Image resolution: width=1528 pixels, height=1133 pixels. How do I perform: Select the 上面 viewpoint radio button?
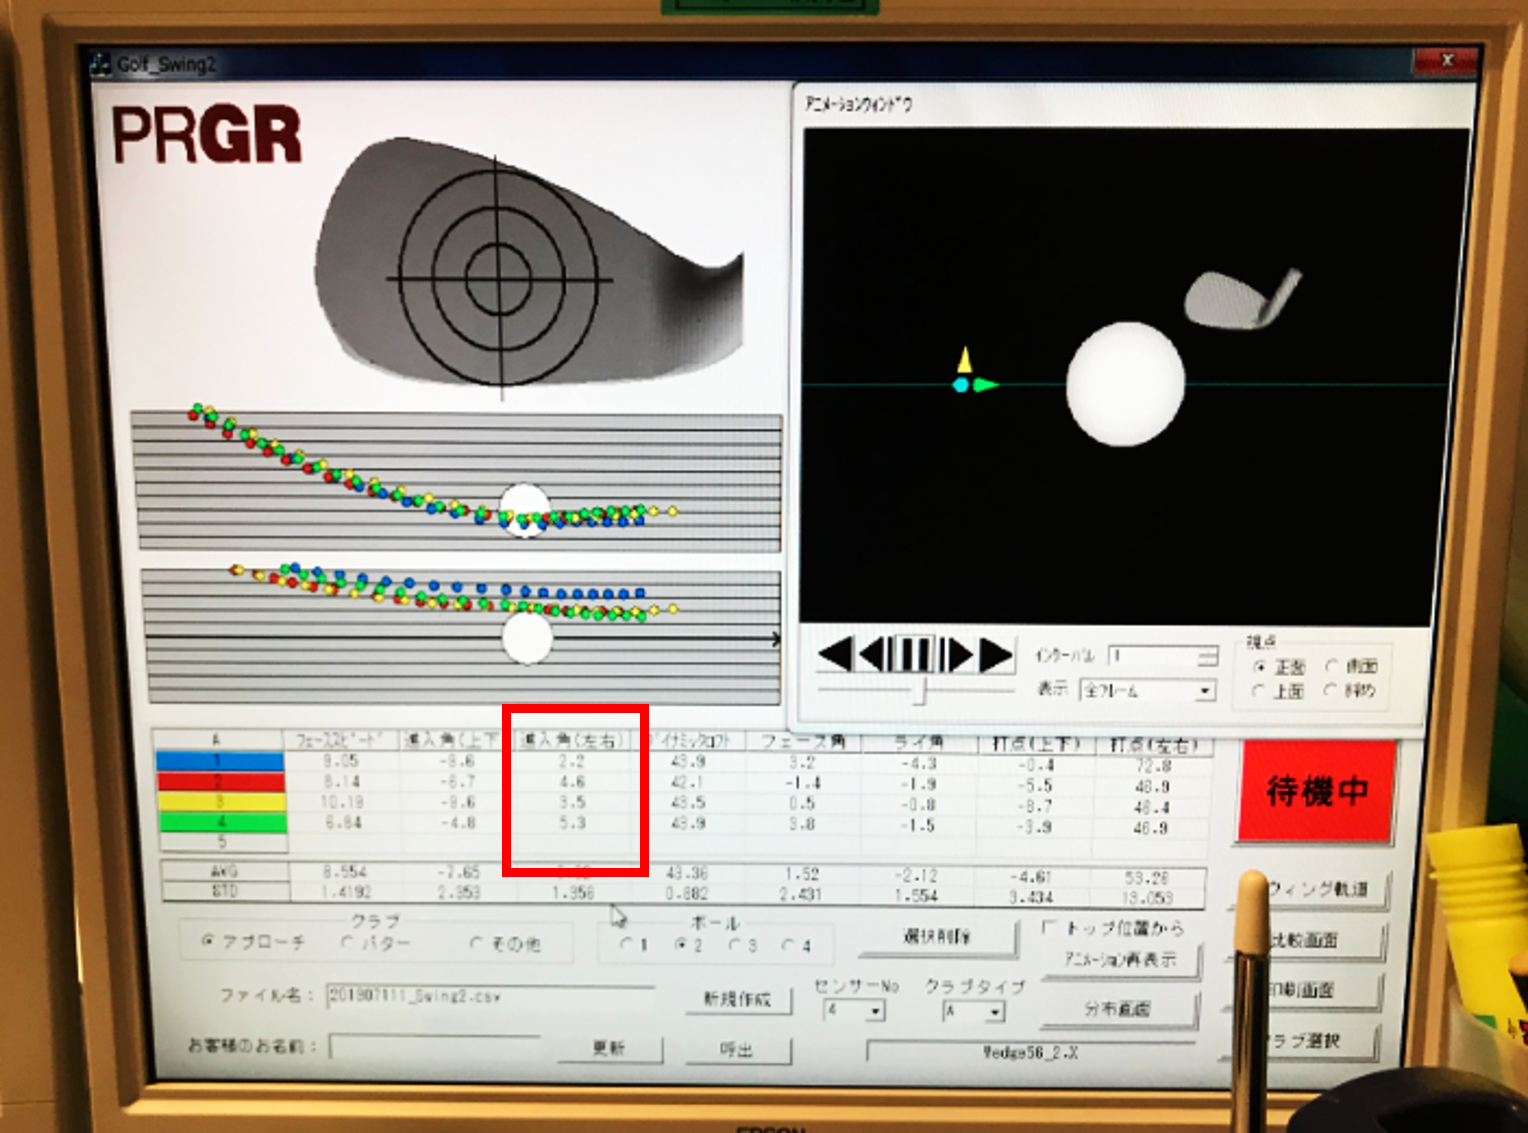1260,690
